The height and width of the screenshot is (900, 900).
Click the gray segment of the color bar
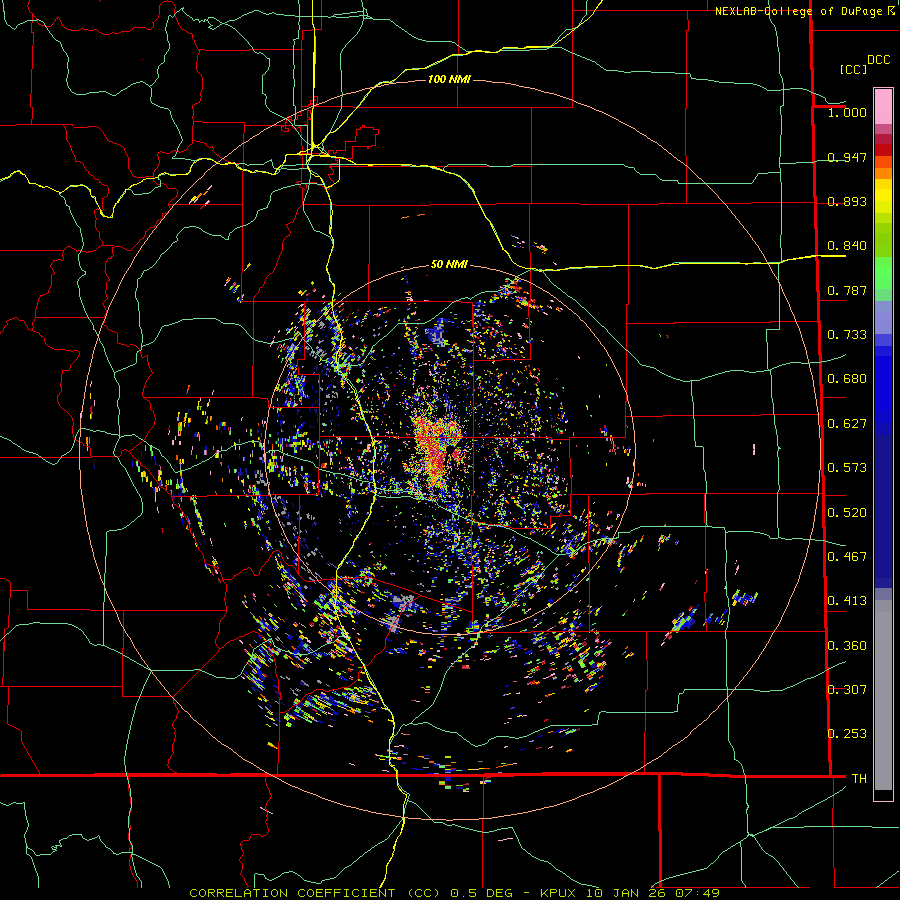[x=883, y=695]
